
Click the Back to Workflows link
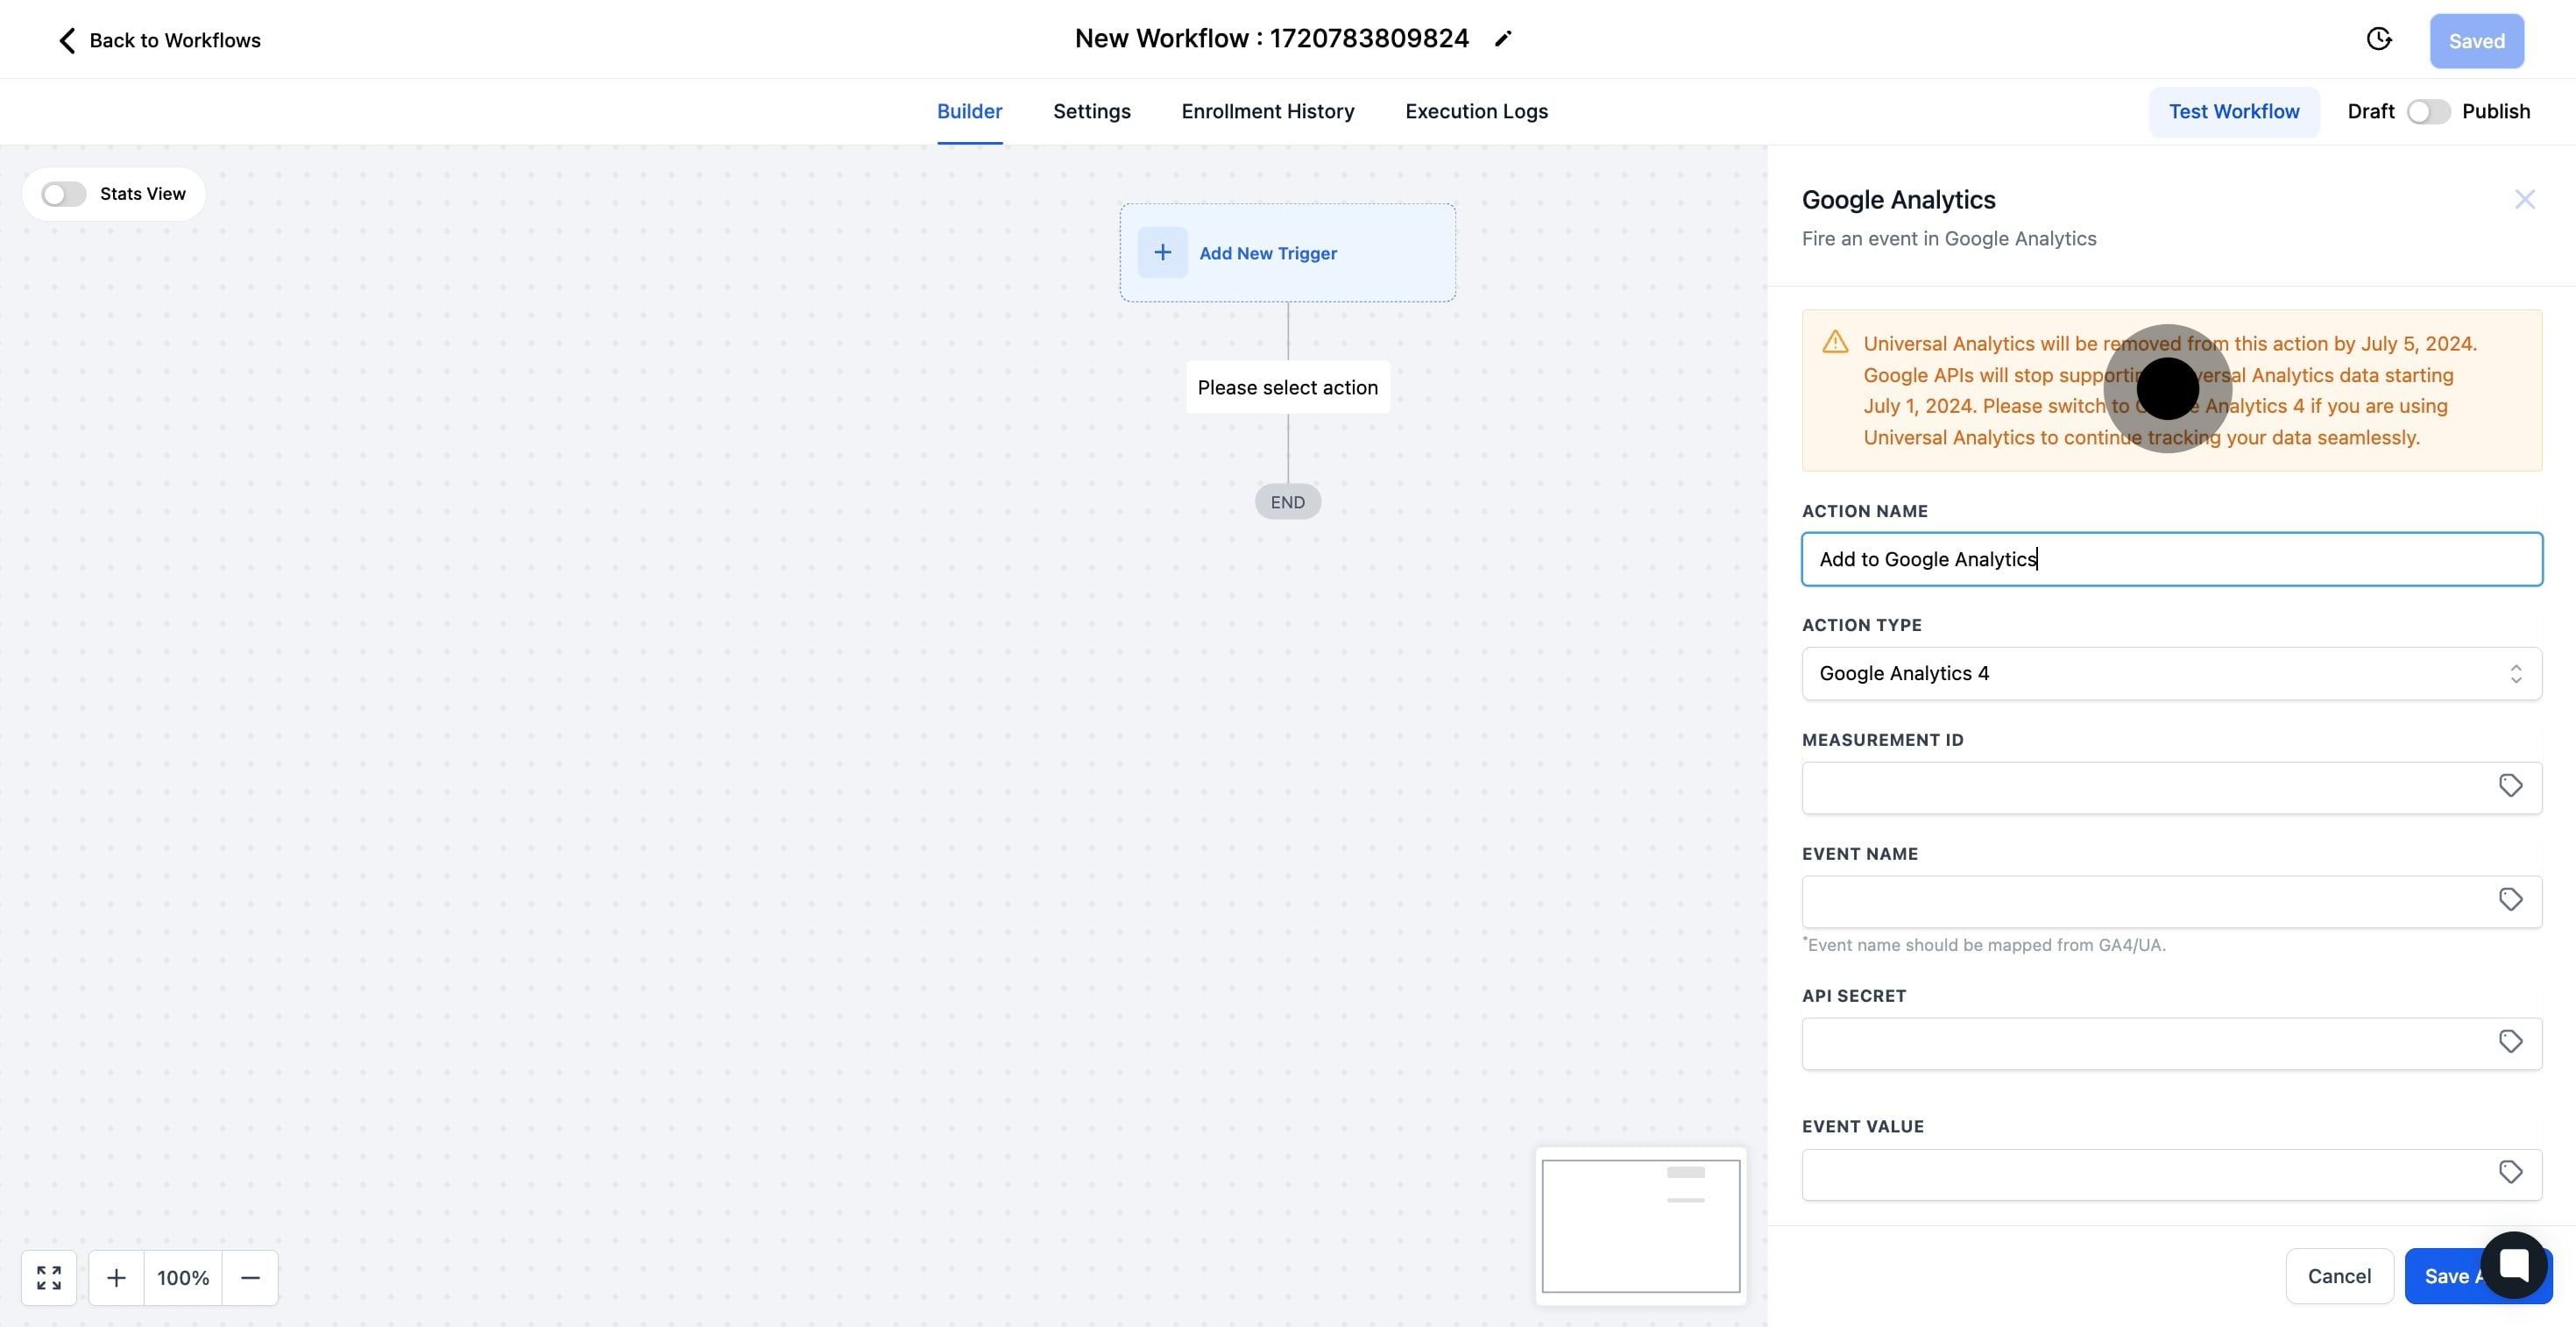159,40
